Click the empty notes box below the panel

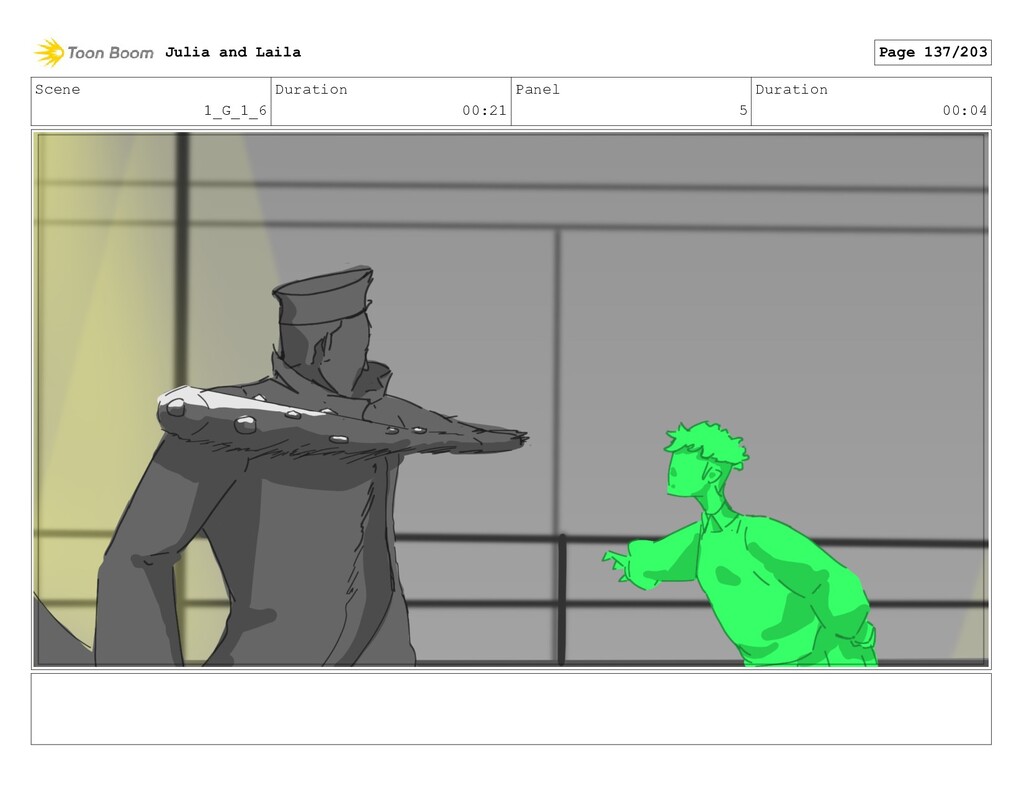(x=511, y=709)
